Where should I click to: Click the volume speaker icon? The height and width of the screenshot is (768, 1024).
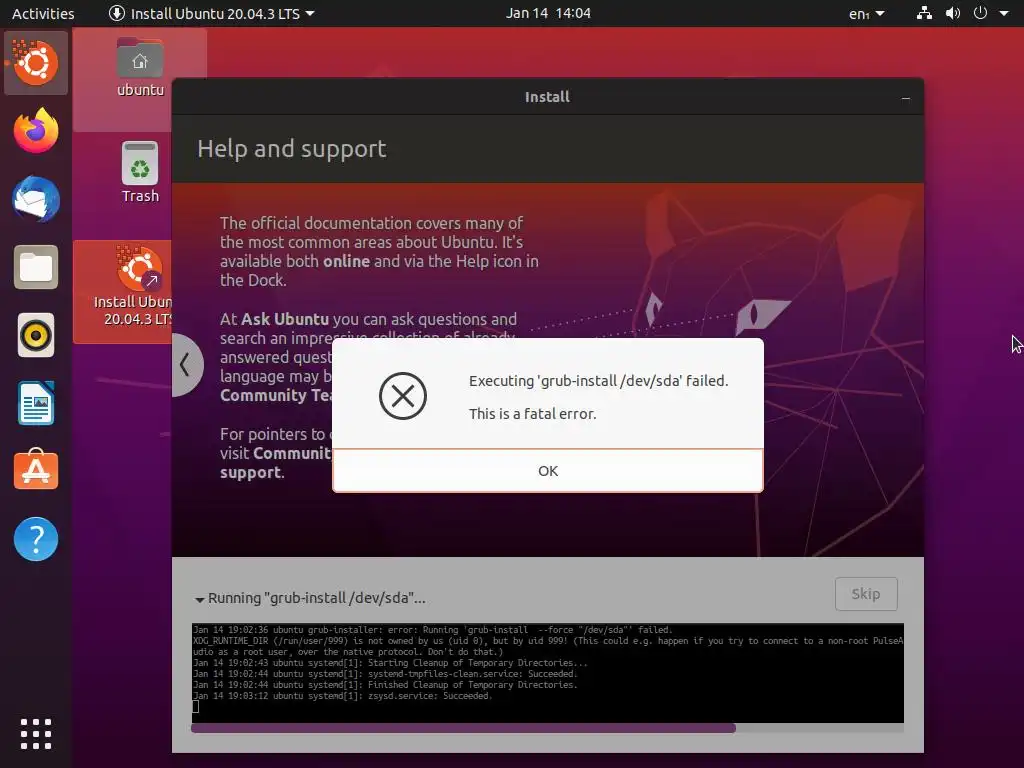click(953, 13)
